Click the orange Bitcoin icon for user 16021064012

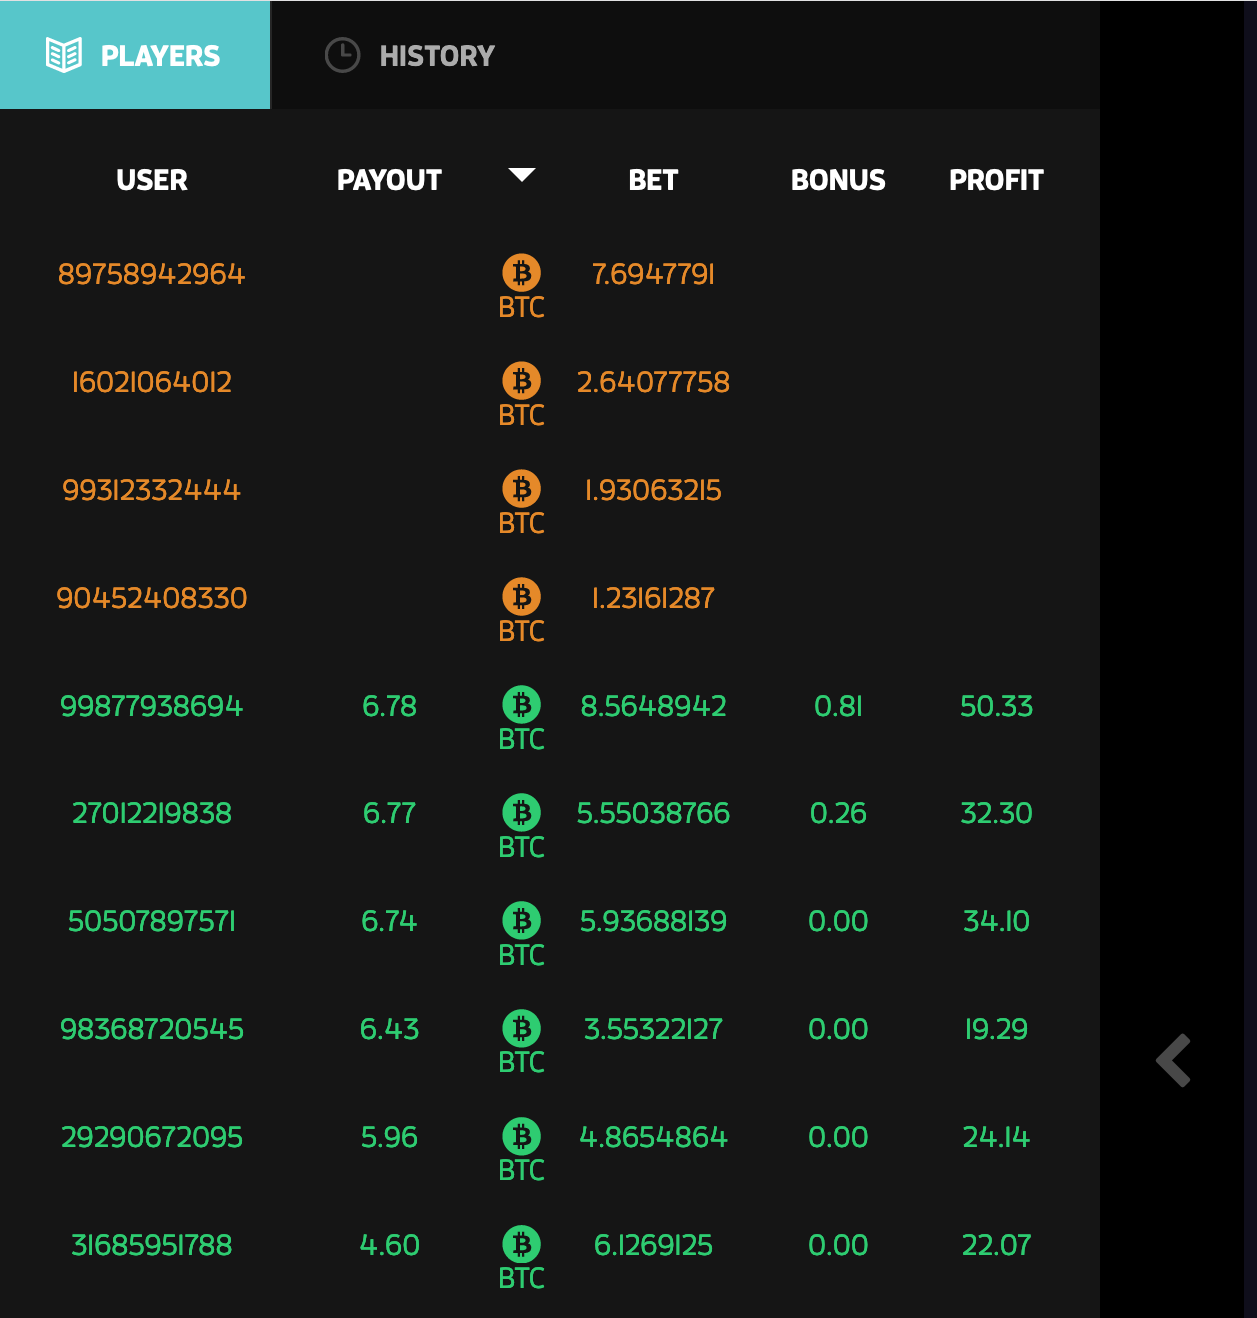pyautogui.click(x=521, y=381)
